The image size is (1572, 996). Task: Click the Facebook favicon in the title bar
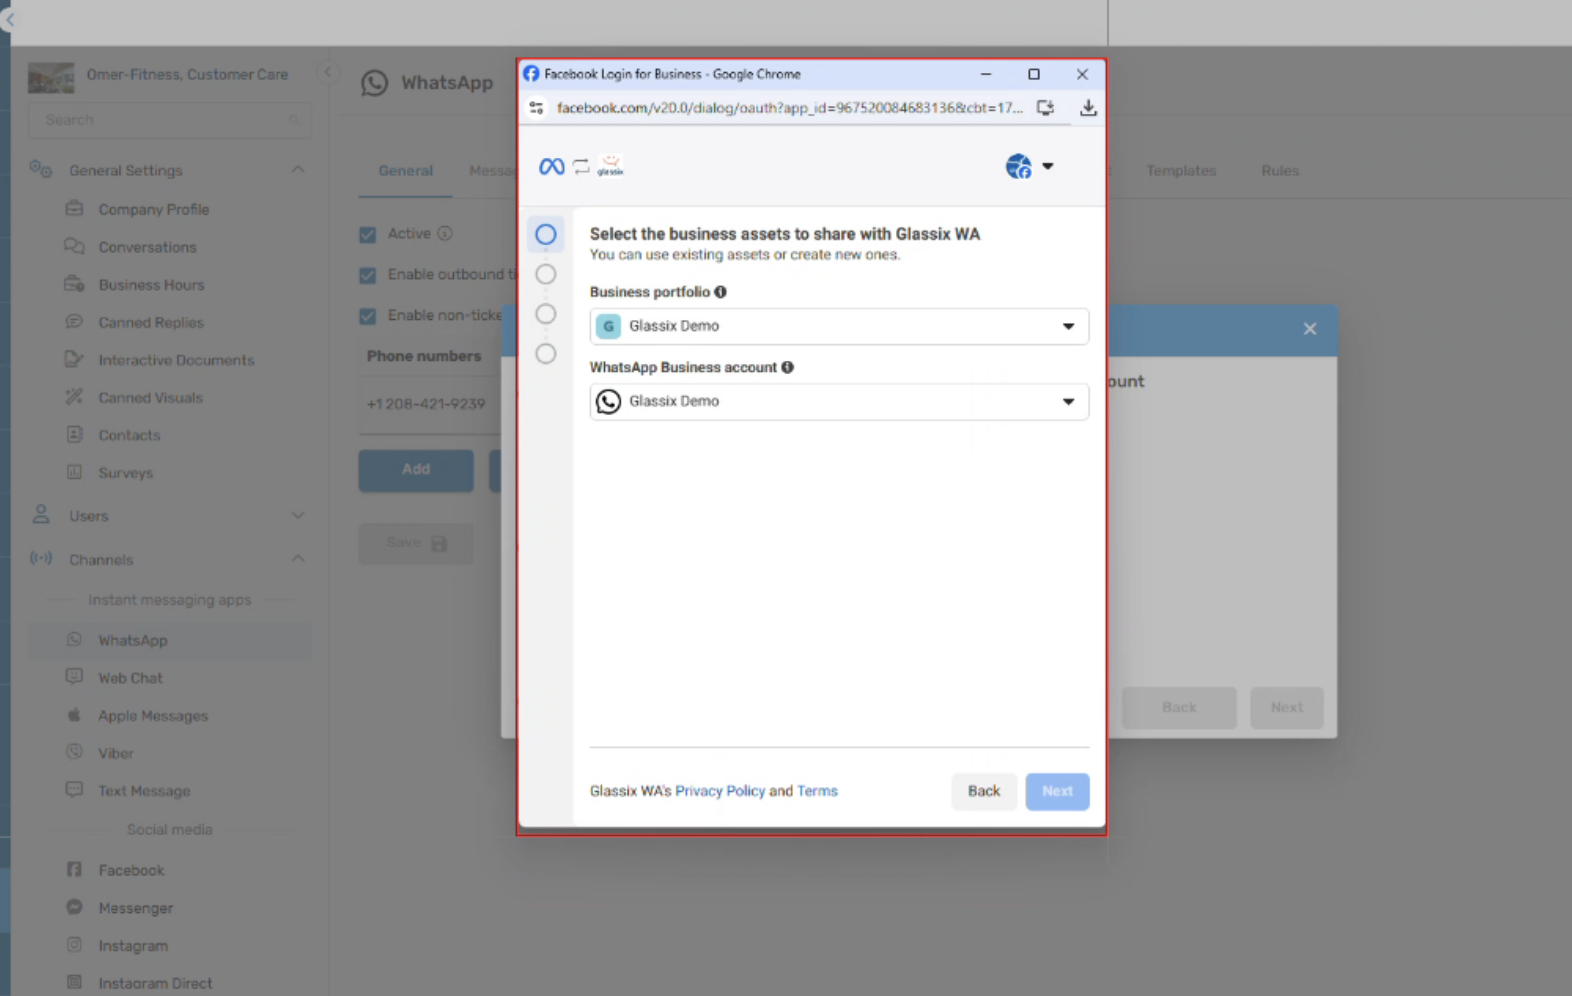click(531, 74)
